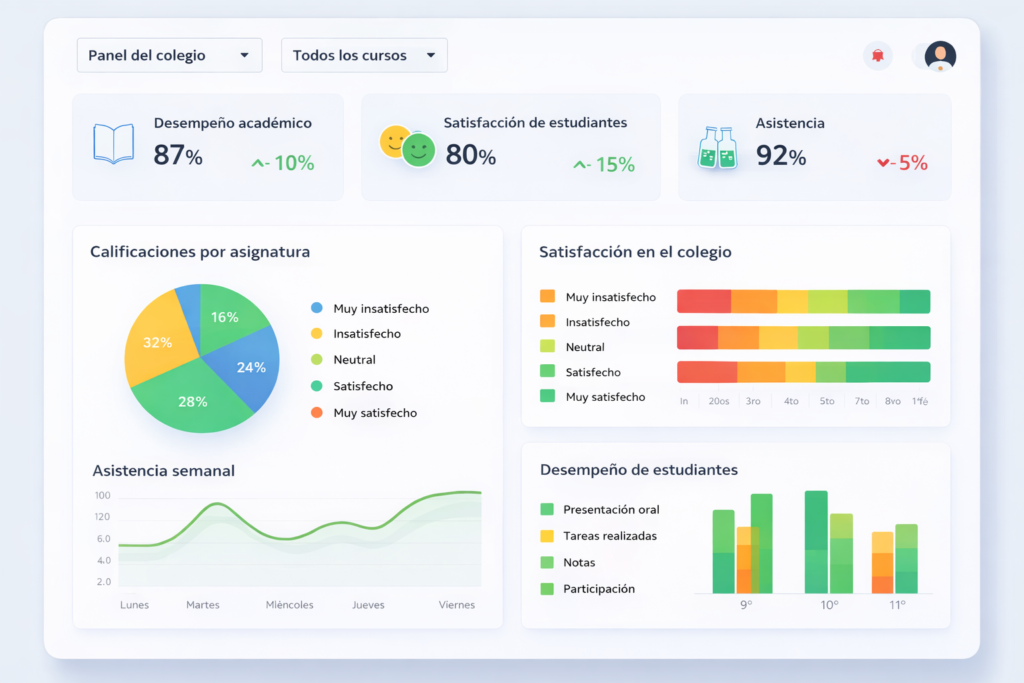The image size is (1024, 683).
Task: Click green up arrow next to 10%
Action: click(x=259, y=162)
